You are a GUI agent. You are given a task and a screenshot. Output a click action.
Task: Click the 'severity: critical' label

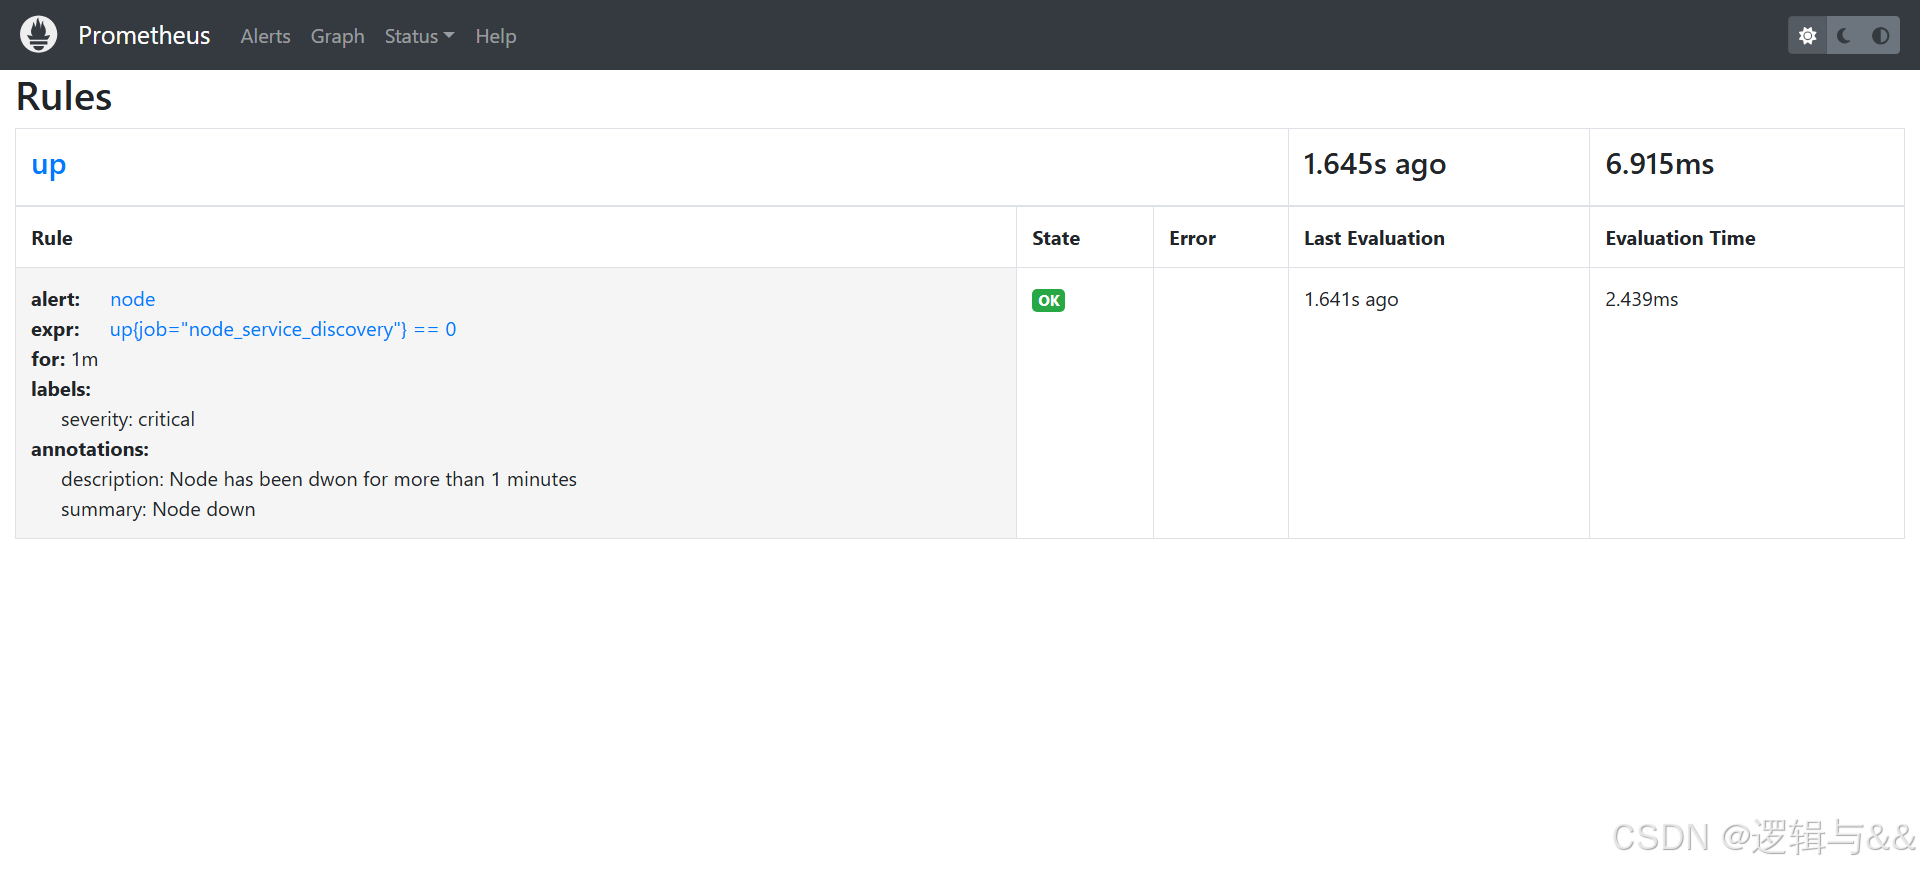[128, 419]
